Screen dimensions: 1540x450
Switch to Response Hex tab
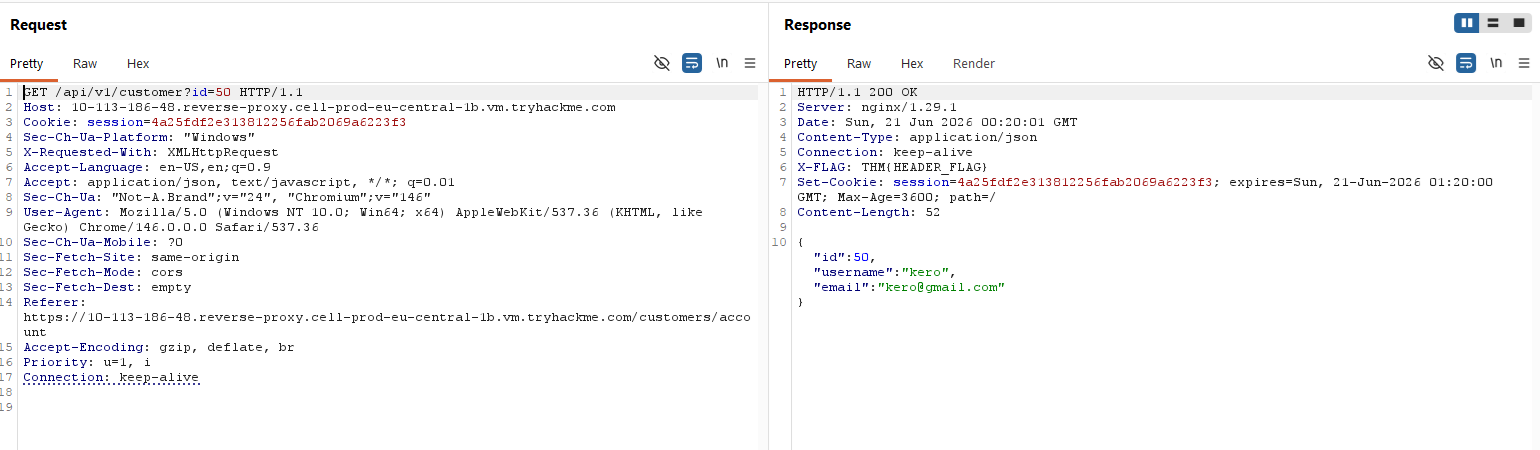point(912,63)
